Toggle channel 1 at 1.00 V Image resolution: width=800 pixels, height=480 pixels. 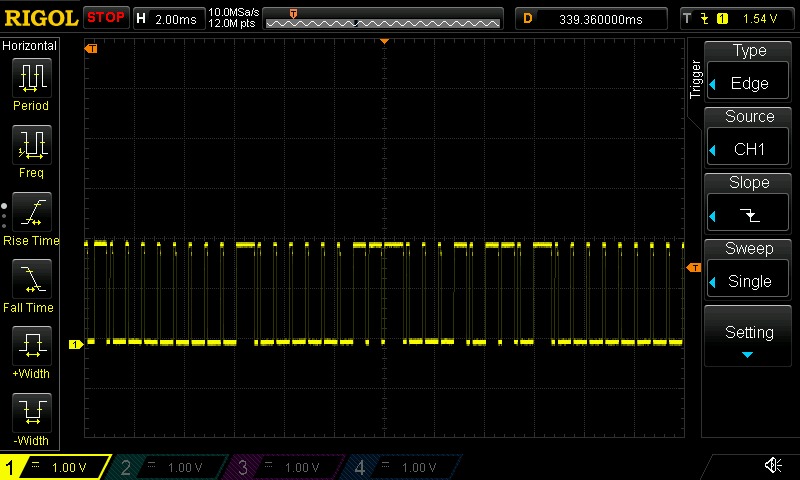(x=55, y=467)
